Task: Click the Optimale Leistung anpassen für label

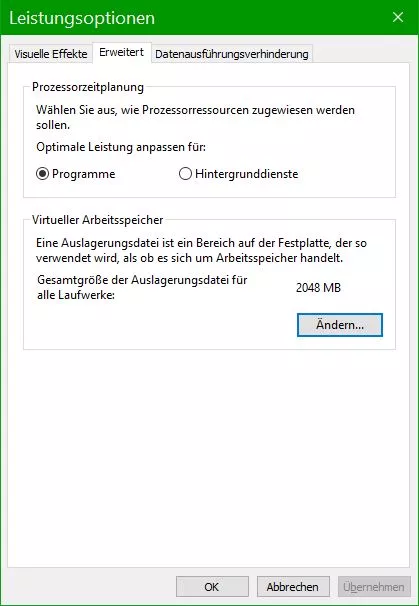Action: [121, 147]
